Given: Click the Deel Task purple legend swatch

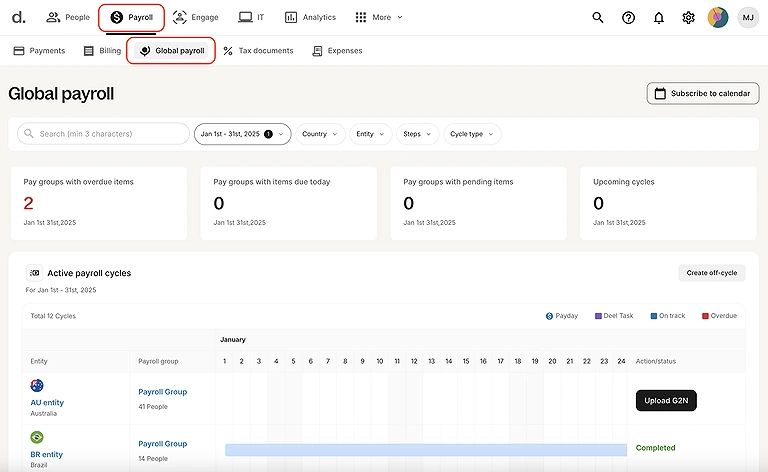Looking at the screenshot, I should [x=598, y=316].
